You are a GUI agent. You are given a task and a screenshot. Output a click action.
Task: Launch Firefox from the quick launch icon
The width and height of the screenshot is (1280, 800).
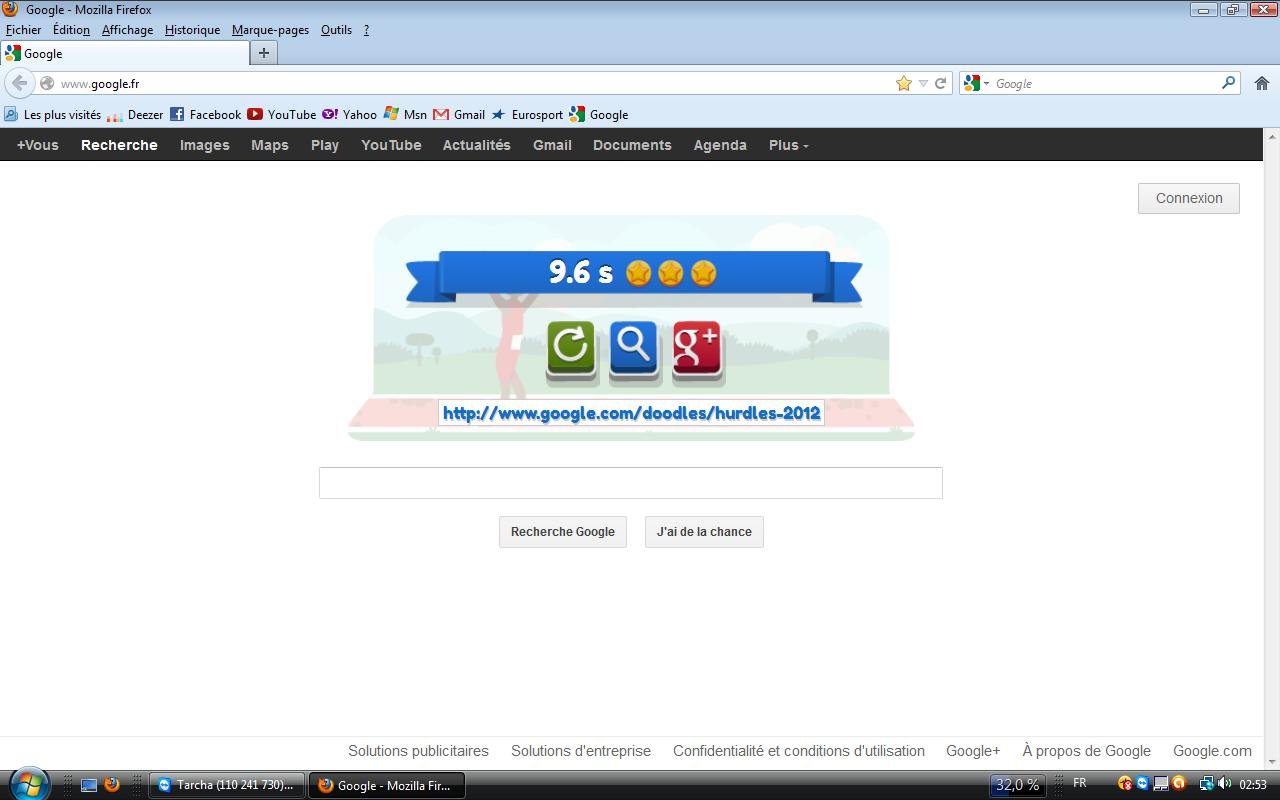112,785
